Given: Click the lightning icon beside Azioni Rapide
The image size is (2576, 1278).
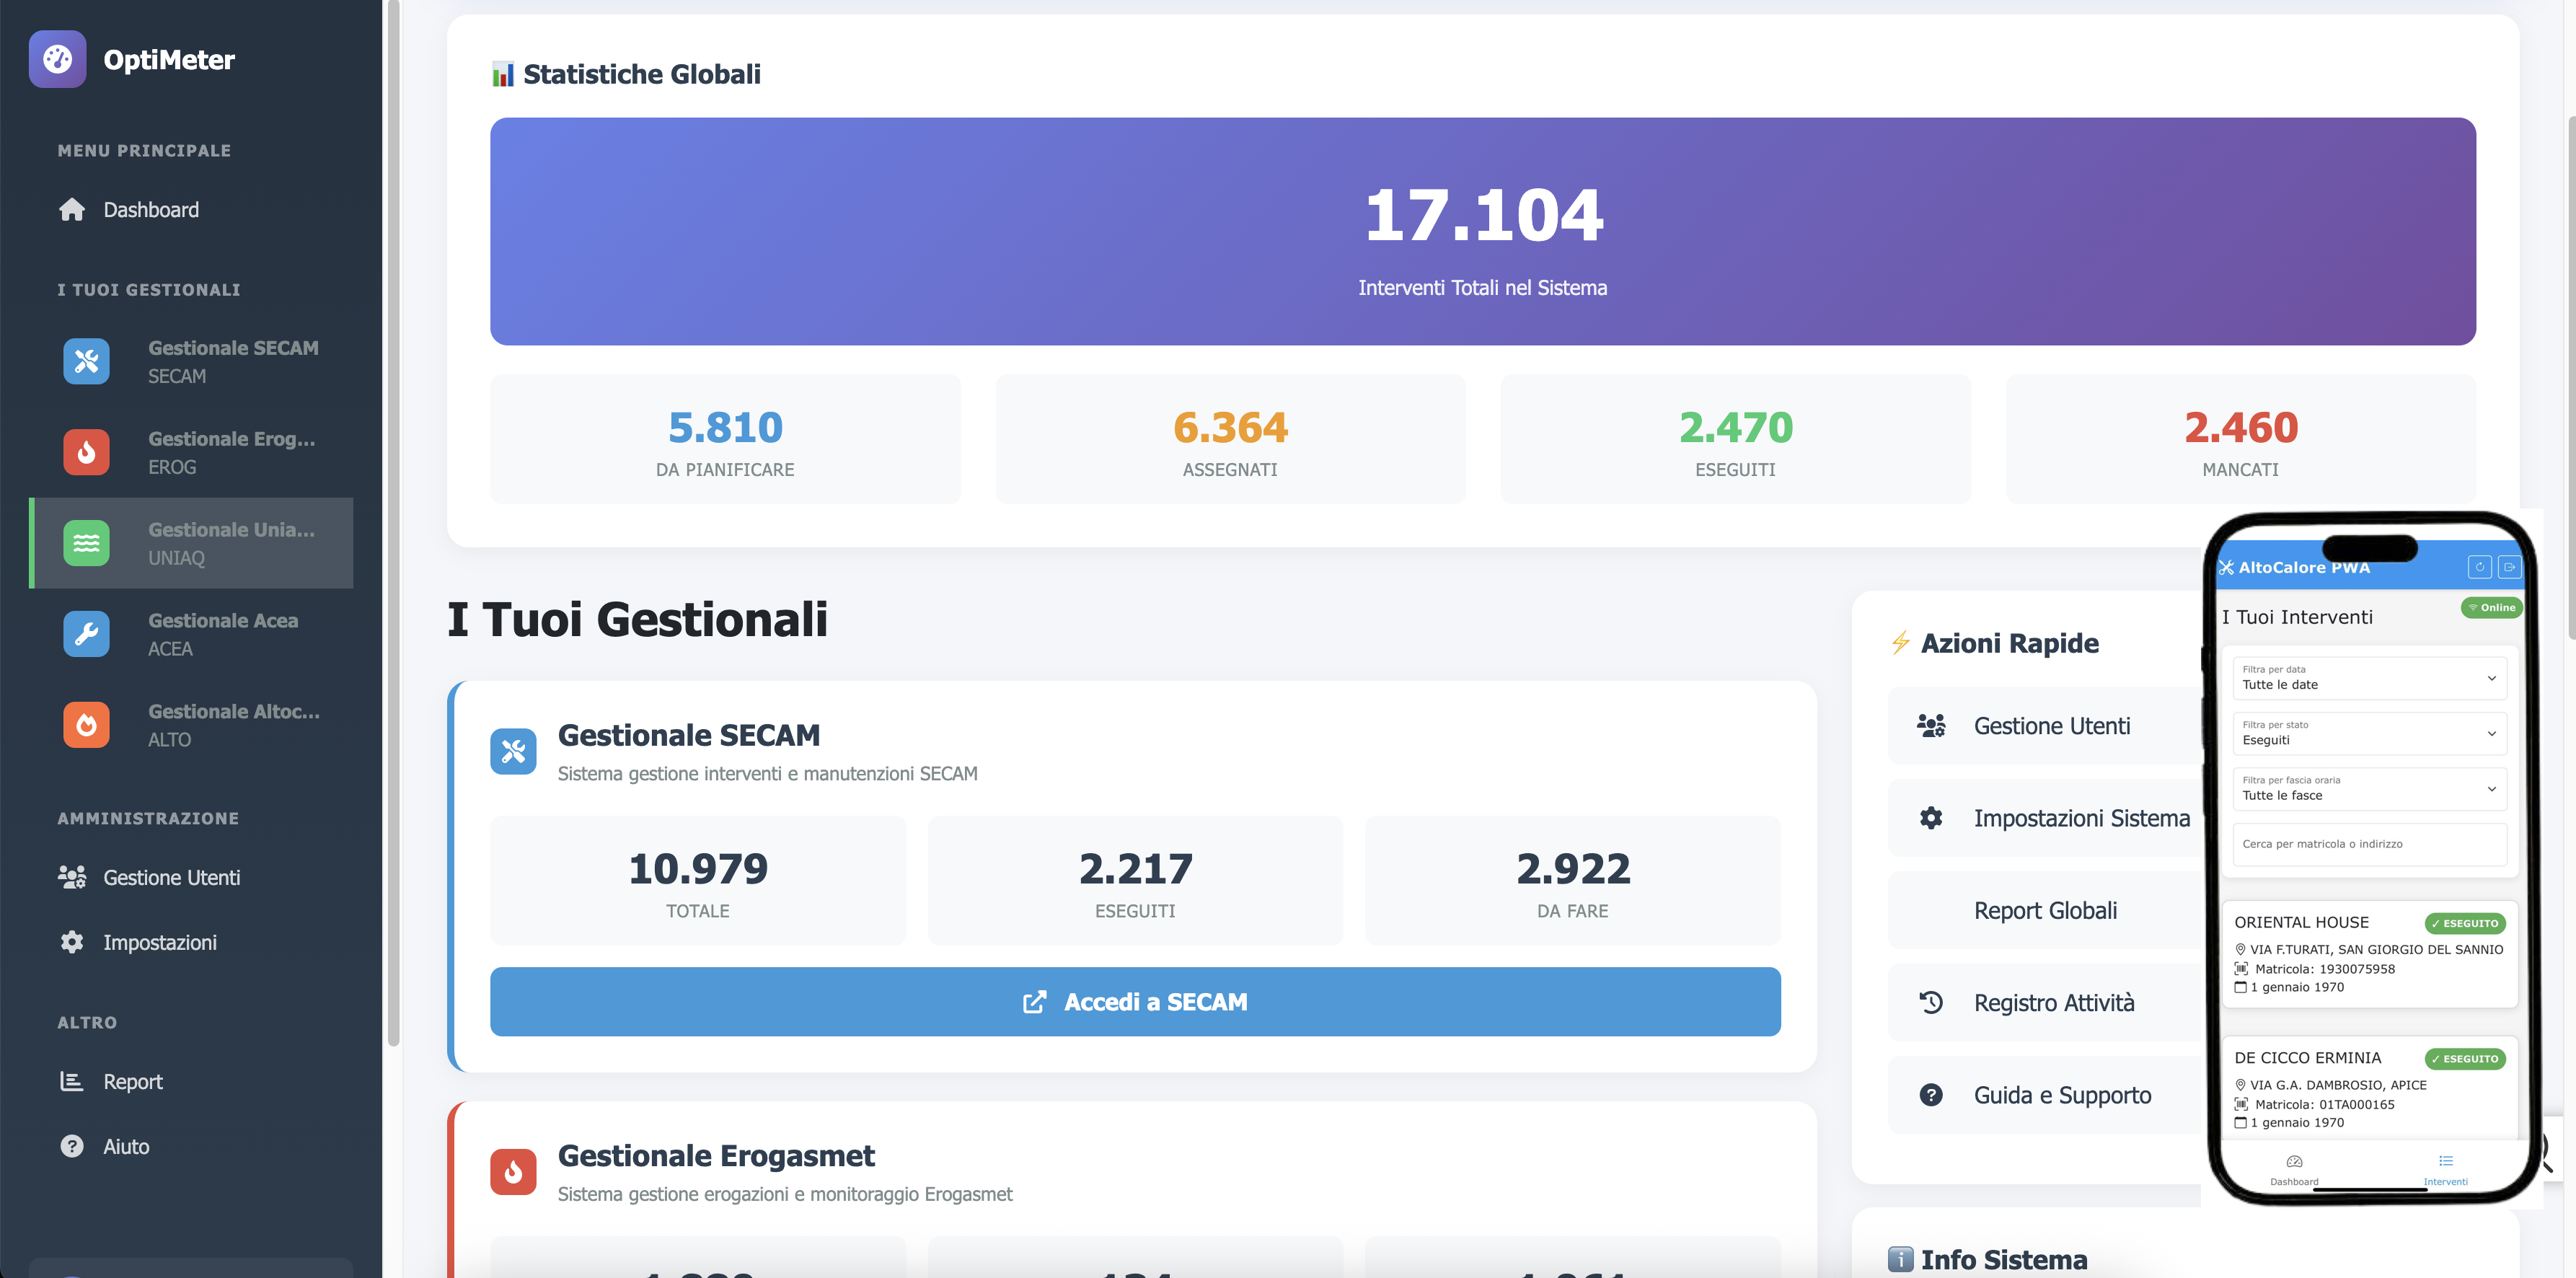Looking at the screenshot, I should tap(1900, 642).
